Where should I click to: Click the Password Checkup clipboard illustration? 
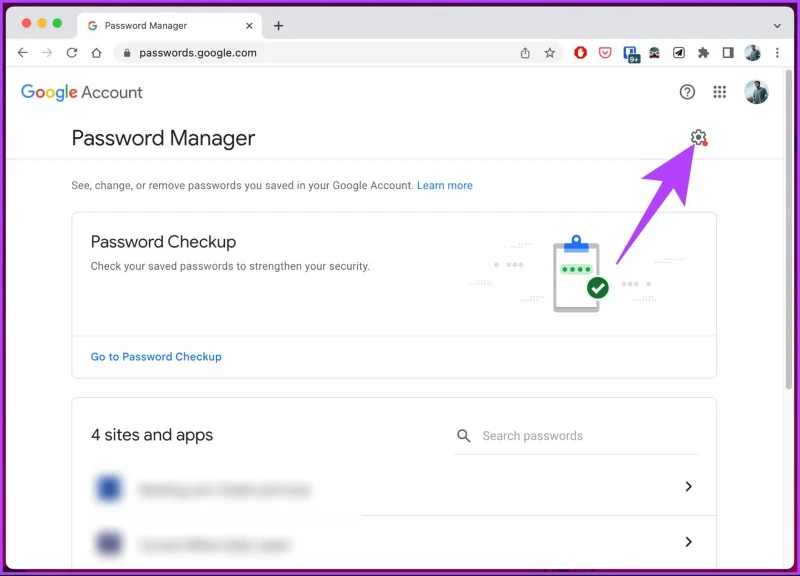click(x=580, y=273)
